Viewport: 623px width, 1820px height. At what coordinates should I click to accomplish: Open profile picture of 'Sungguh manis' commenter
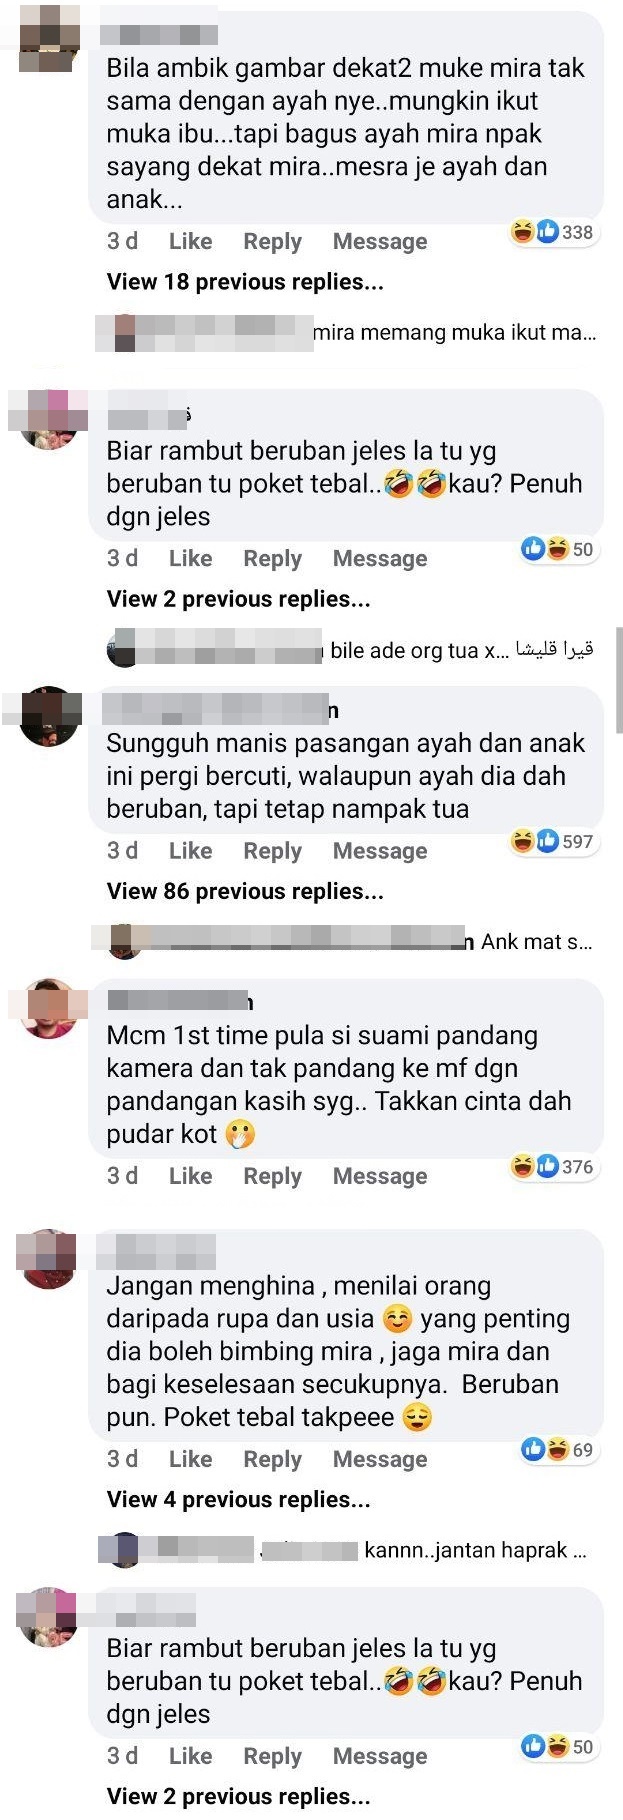pos(49,716)
